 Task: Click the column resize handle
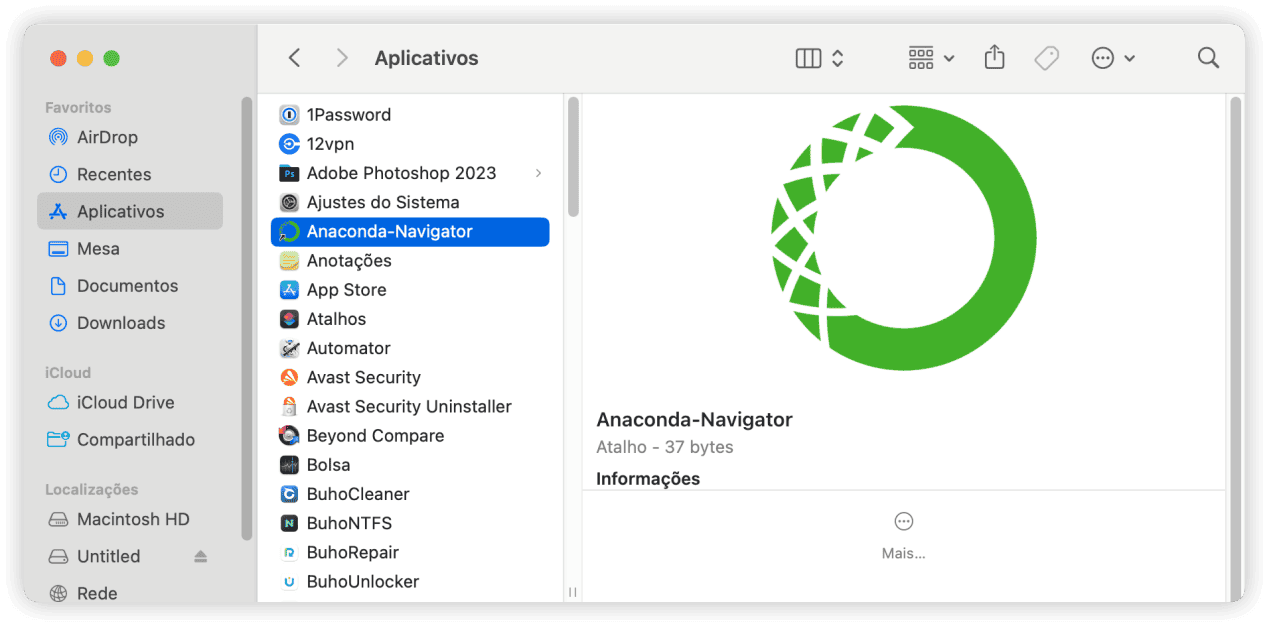(x=573, y=592)
